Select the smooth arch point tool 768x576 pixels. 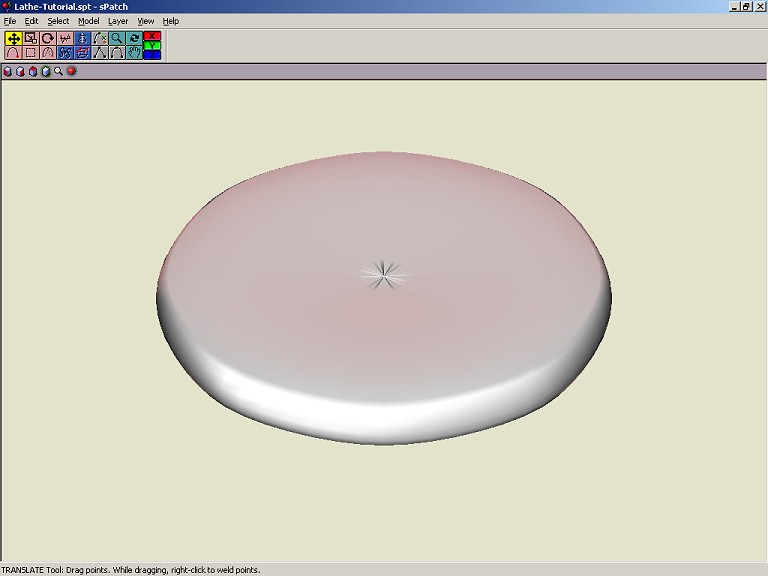[117, 52]
